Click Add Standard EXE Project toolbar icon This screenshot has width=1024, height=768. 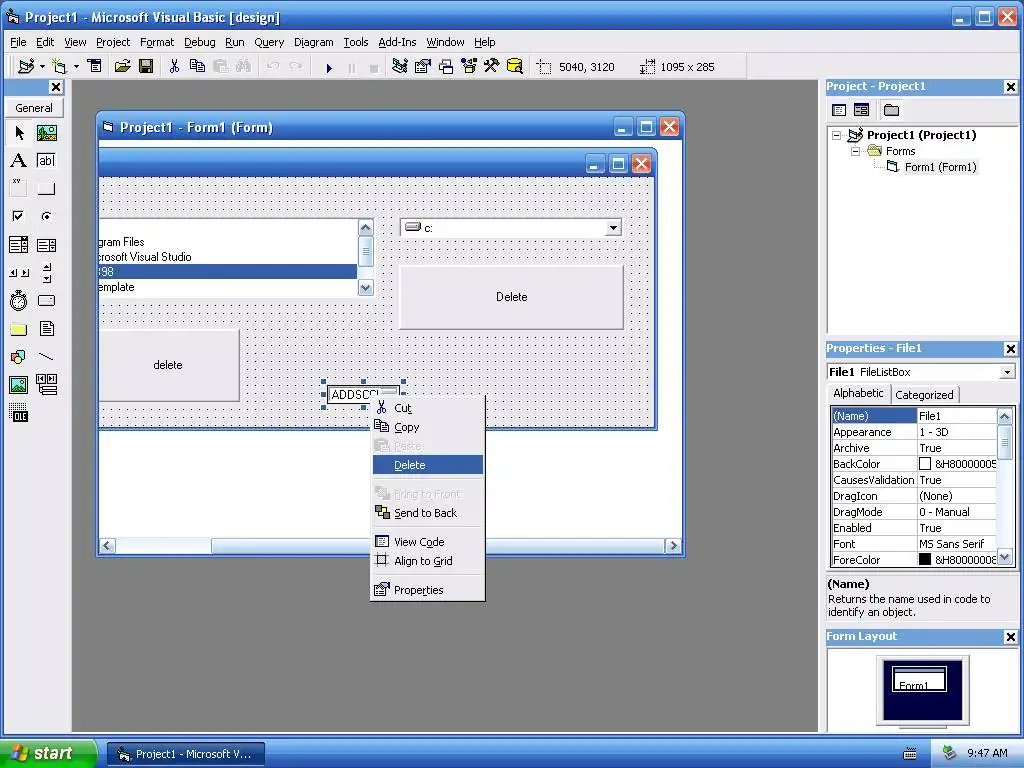click(26, 66)
